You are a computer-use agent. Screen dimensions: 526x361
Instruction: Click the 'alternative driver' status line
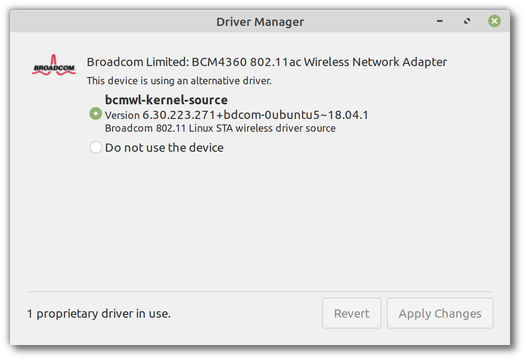(179, 81)
